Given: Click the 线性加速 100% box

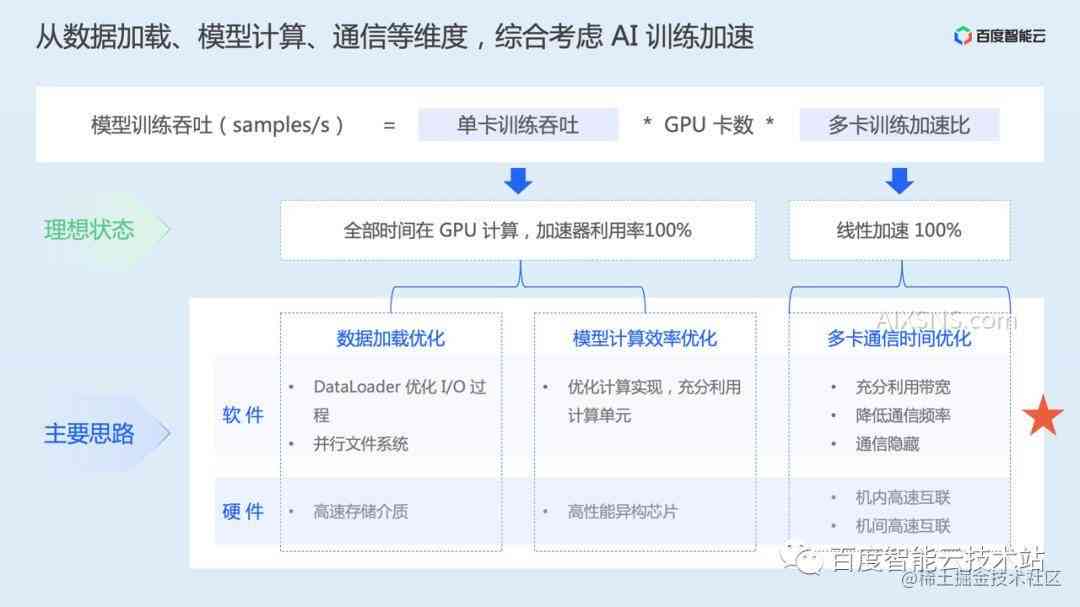Looking at the screenshot, I should pos(899,230).
